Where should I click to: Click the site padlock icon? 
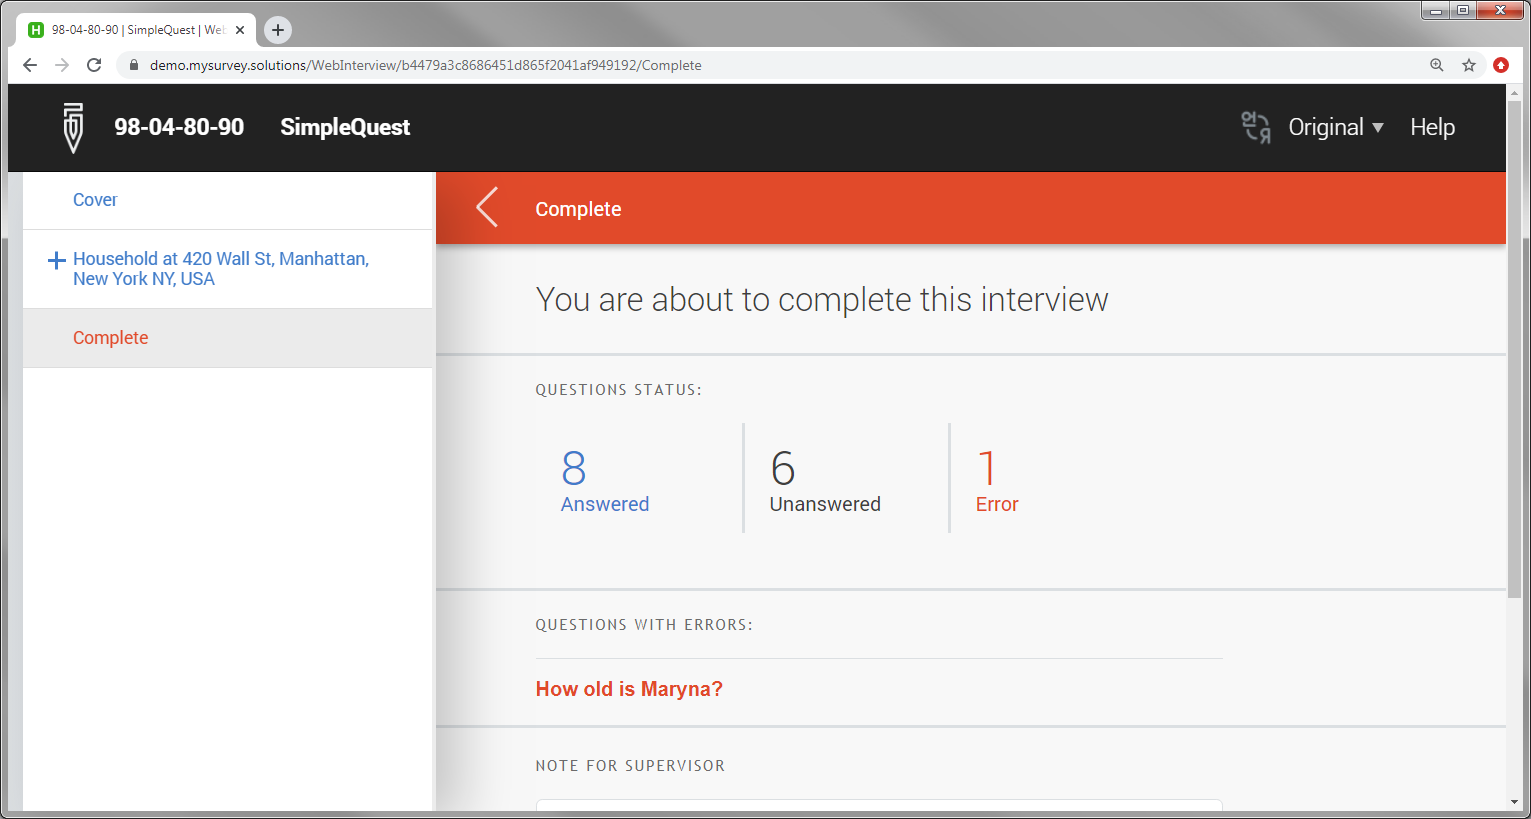[x=133, y=65]
